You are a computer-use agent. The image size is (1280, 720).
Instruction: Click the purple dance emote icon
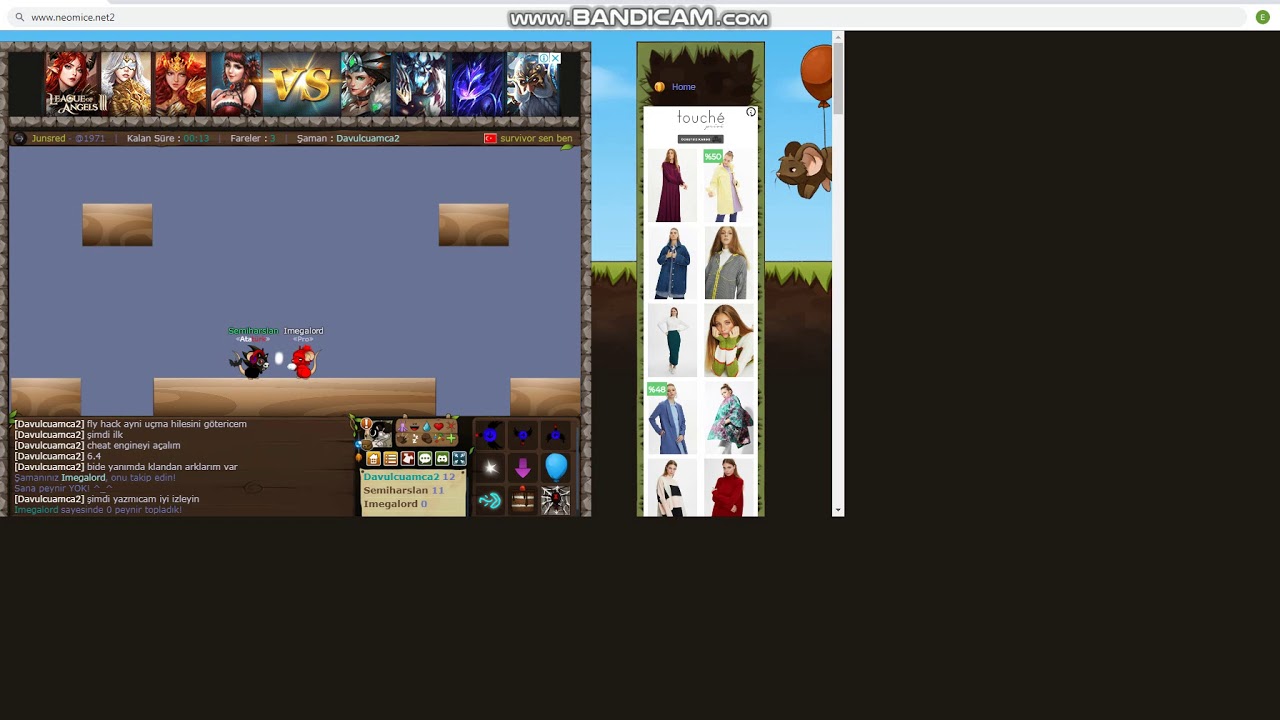[x=403, y=427]
